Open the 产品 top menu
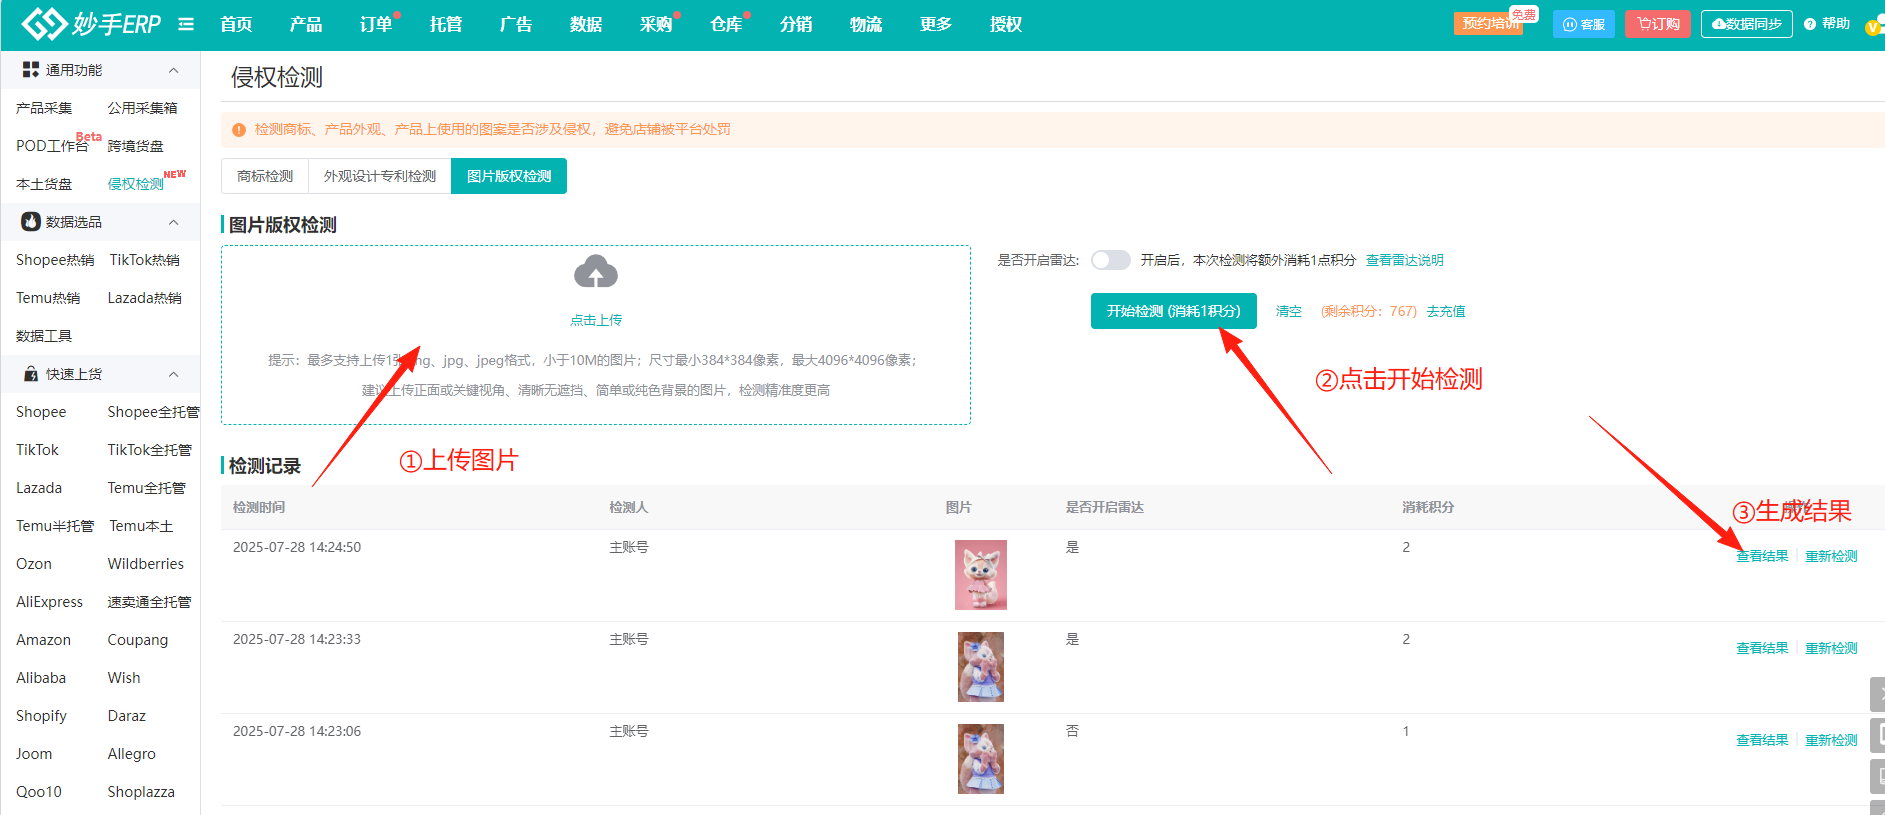This screenshot has width=1885, height=815. 306,24
